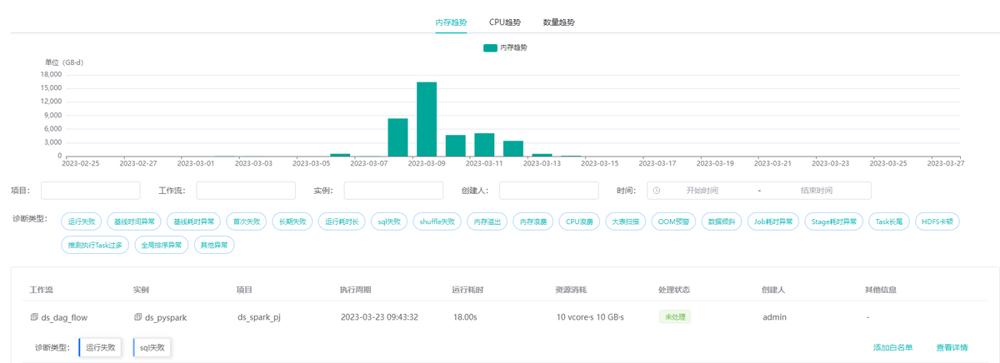Toggle the 内存趋势 legend swatch
1000x363 pixels.
(x=490, y=48)
